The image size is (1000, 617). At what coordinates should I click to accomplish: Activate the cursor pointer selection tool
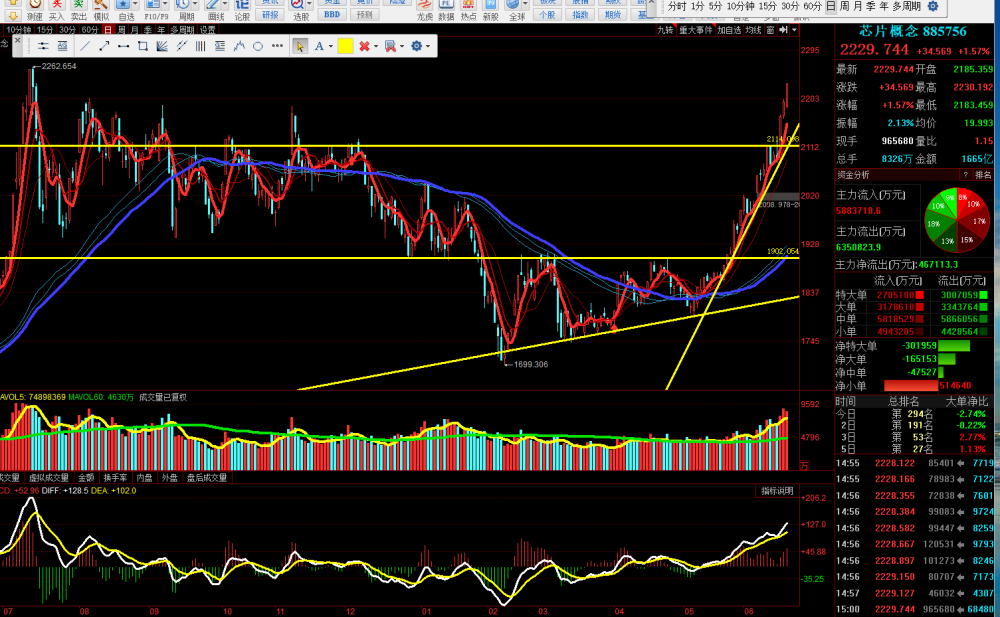click(x=299, y=46)
